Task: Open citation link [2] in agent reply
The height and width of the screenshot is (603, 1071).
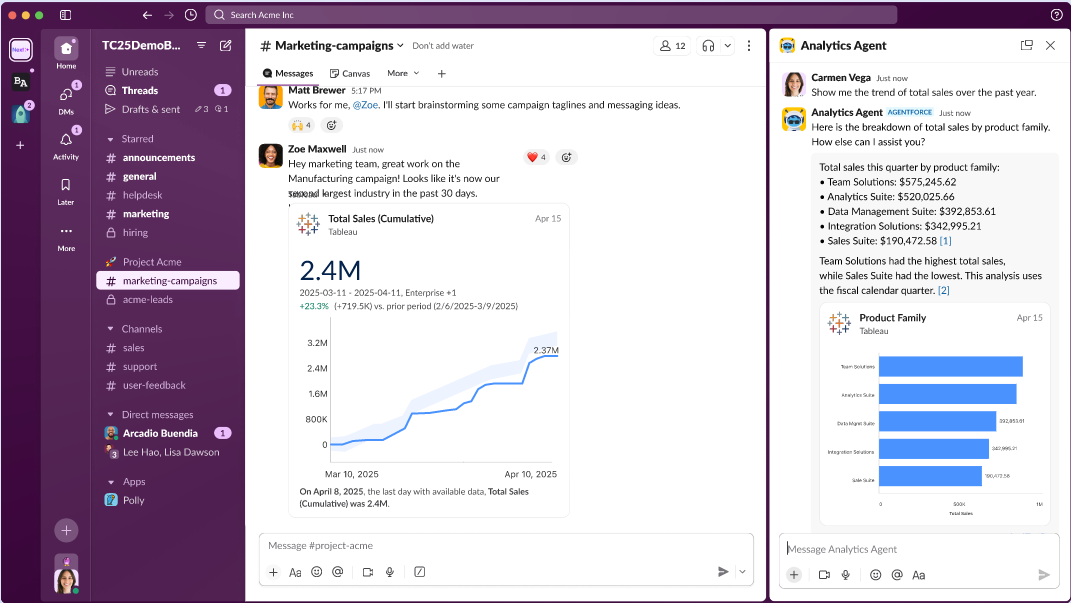Action: pos(943,290)
